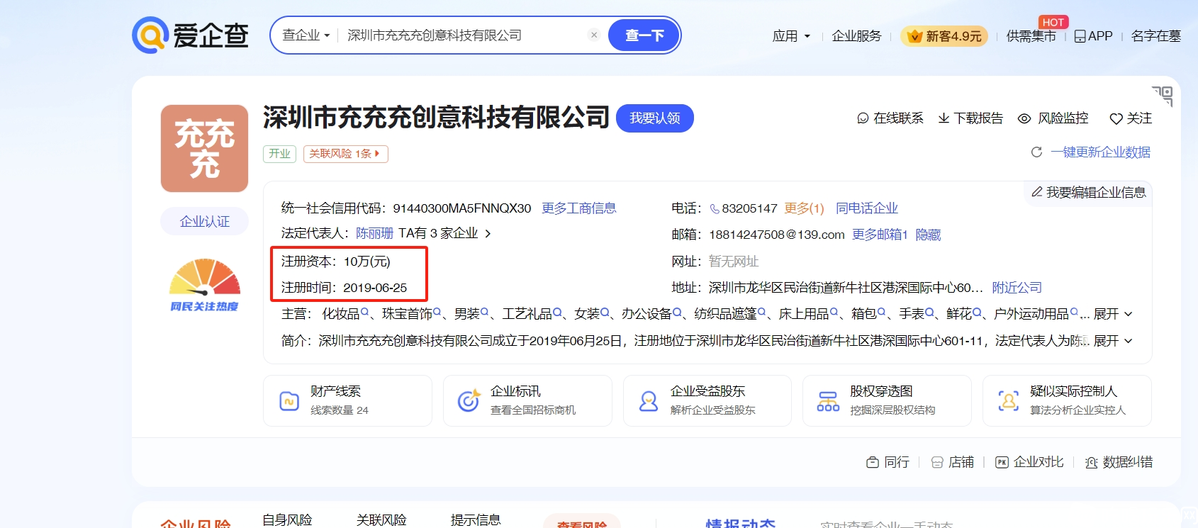Open the 疑似实际控制人 card

click(x=1067, y=400)
